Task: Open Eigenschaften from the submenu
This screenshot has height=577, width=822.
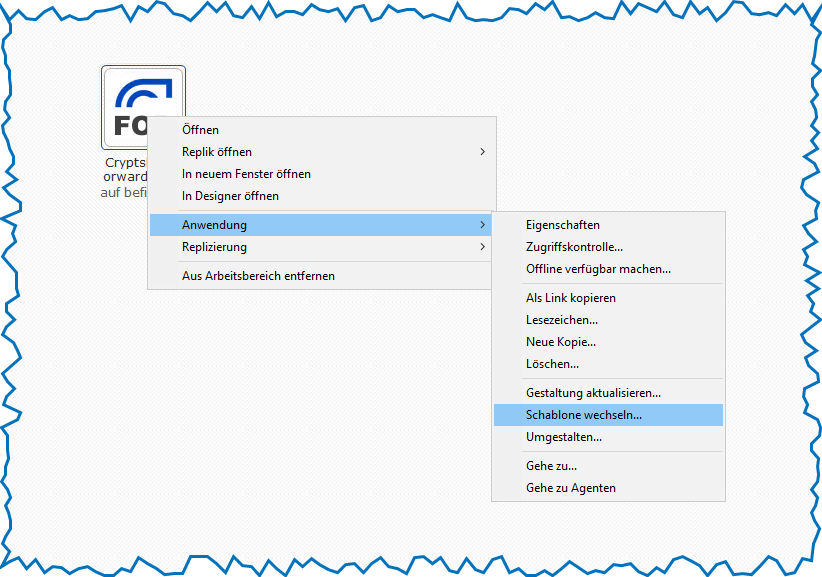Action: pos(562,225)
